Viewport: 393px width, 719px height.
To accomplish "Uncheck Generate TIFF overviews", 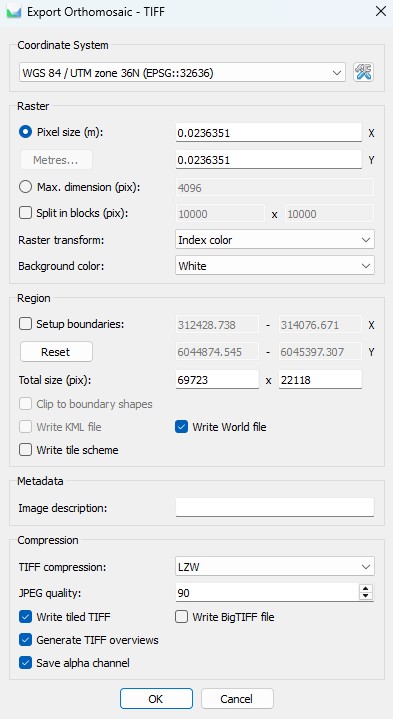I will pyautogui.click(x=25, y=640).
